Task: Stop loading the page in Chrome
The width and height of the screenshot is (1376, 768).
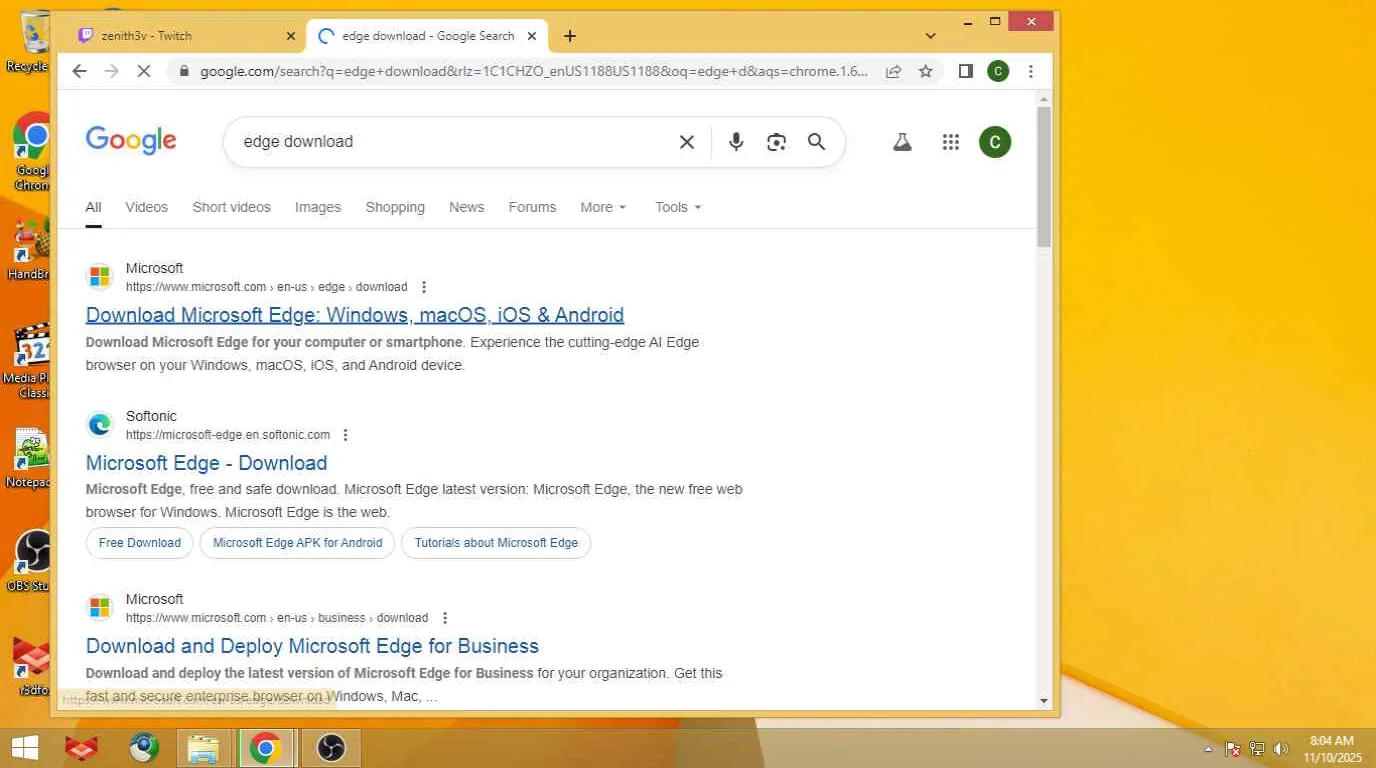Action: (143, 71)
